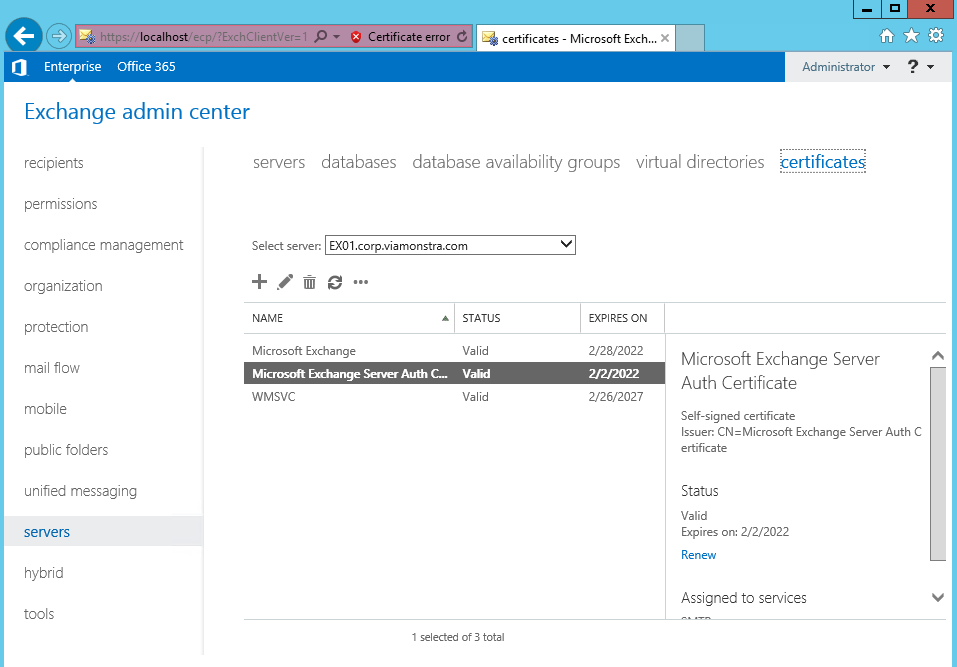Expand the Select server dropdown

tap(566, 245)
